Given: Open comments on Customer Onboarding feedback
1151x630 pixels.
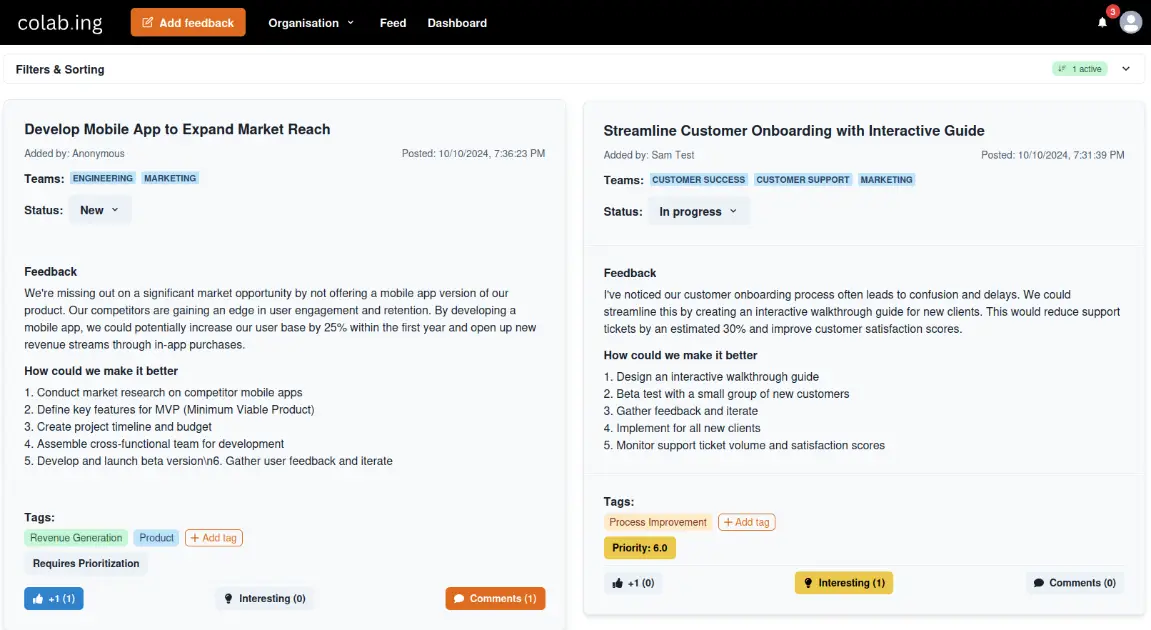Looking at the screenshot, I should click(1074, 583).
